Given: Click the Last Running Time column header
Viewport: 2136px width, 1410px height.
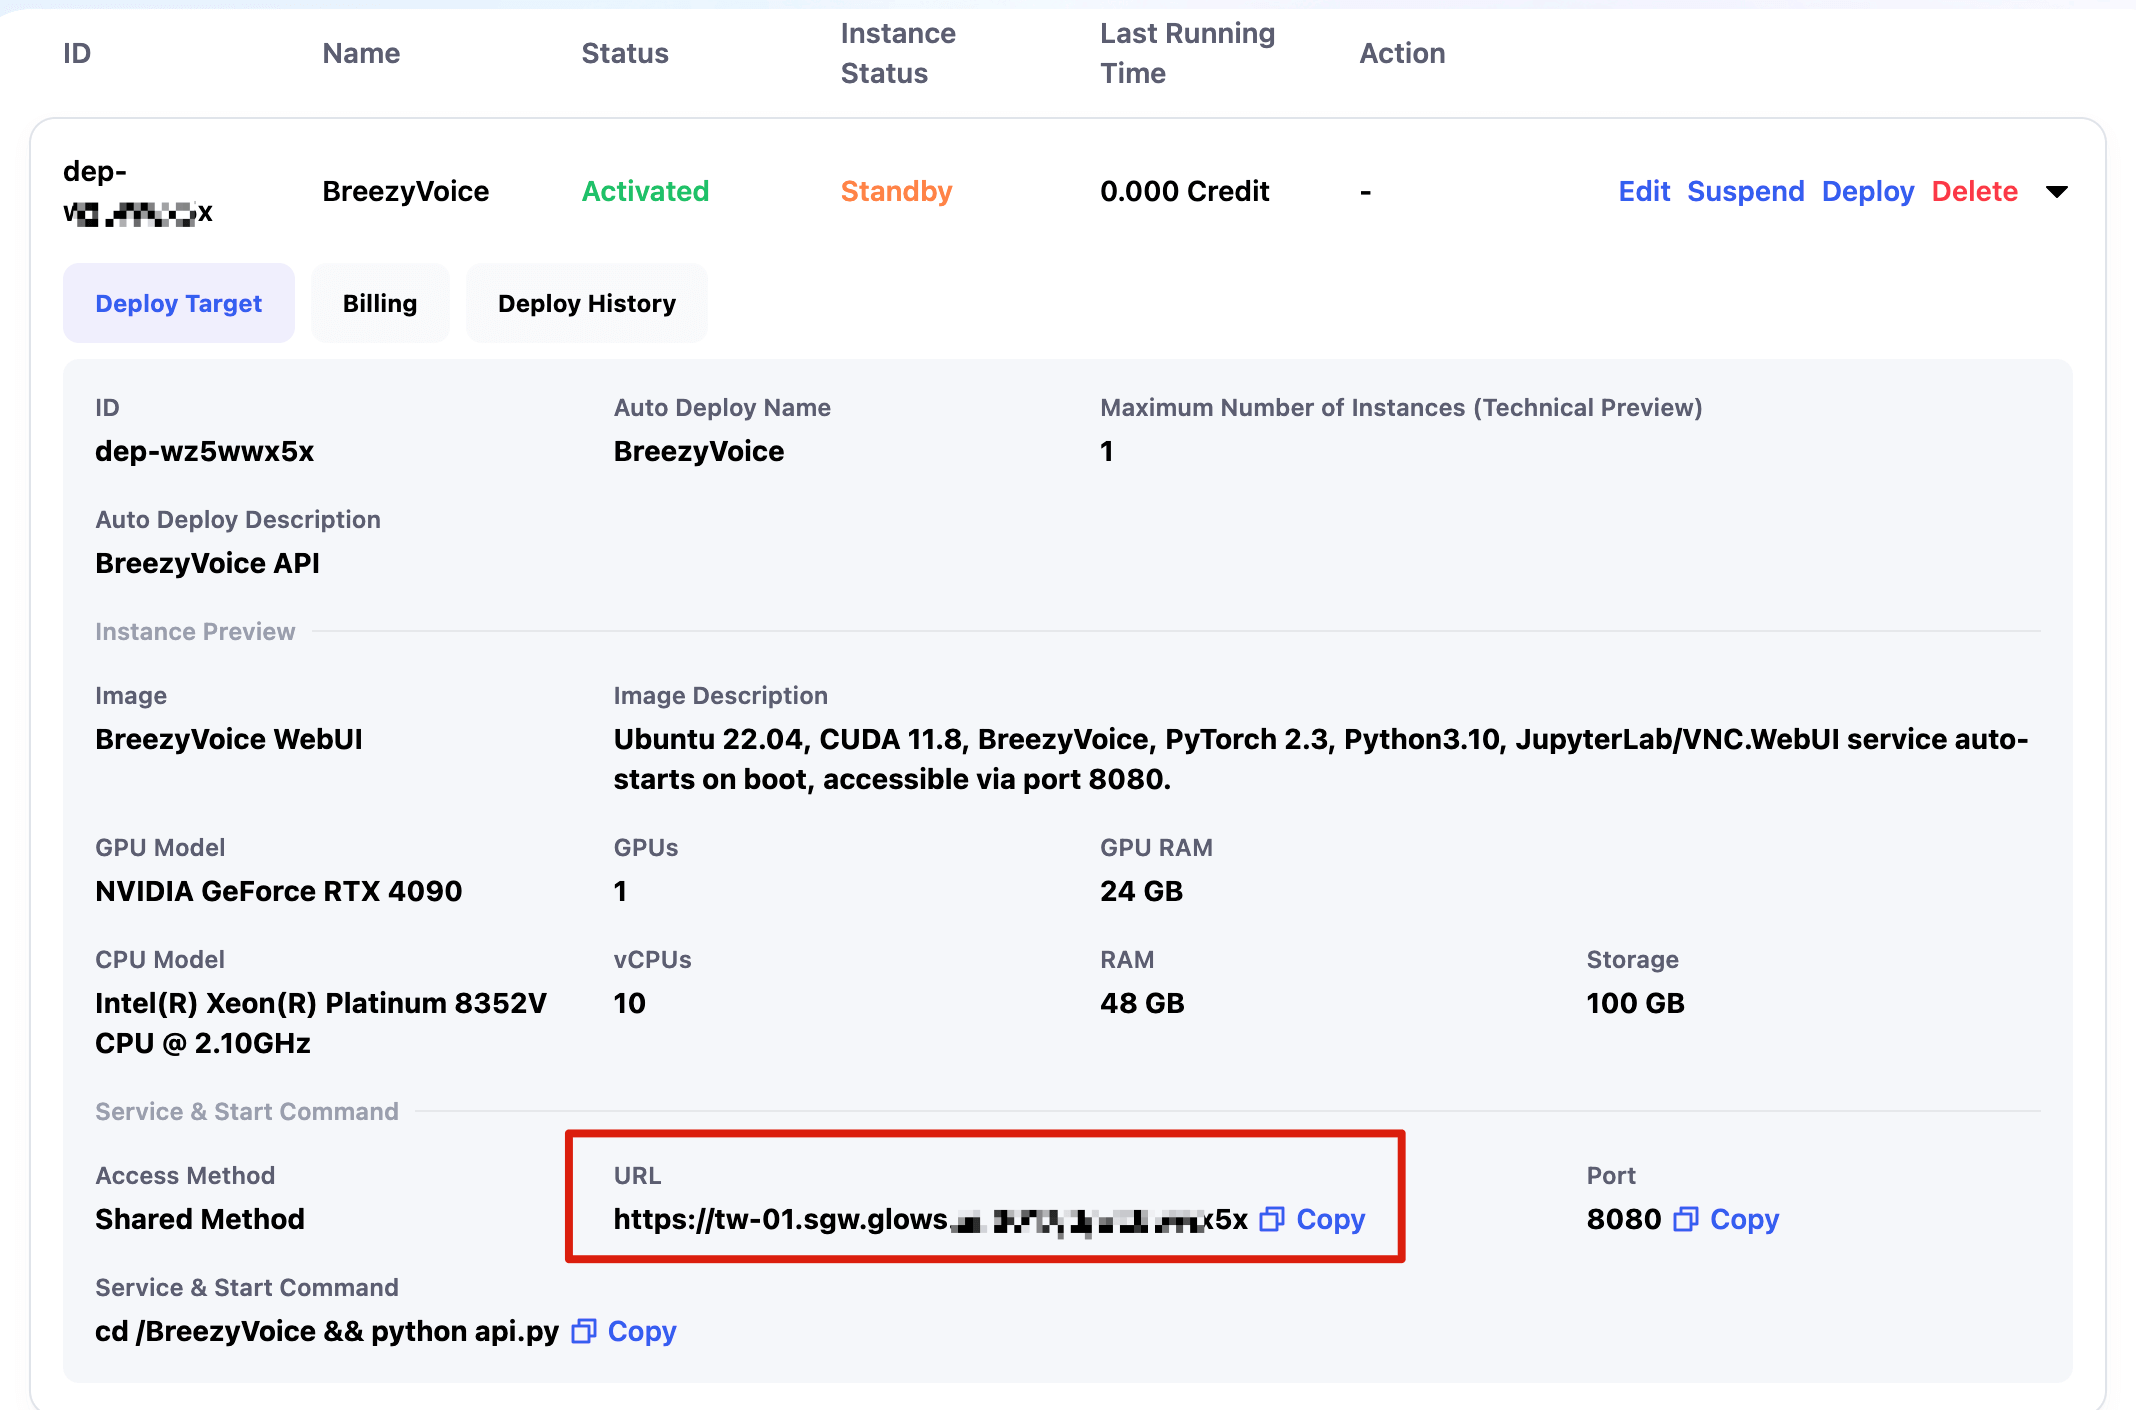Looking at the screenshot, I should 1187,53.
